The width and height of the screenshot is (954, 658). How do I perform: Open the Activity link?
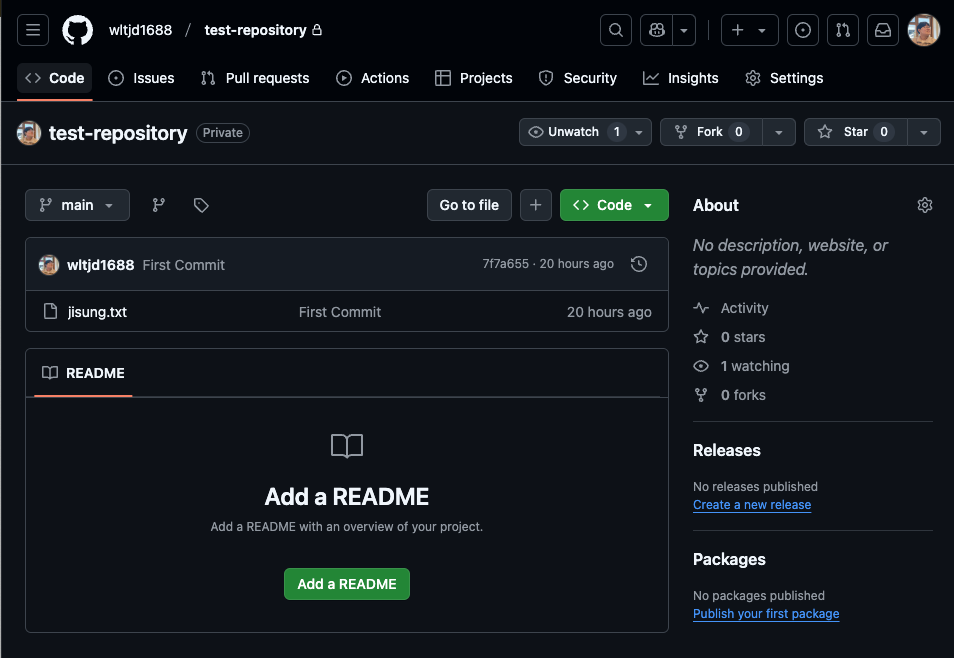[744, 308]
